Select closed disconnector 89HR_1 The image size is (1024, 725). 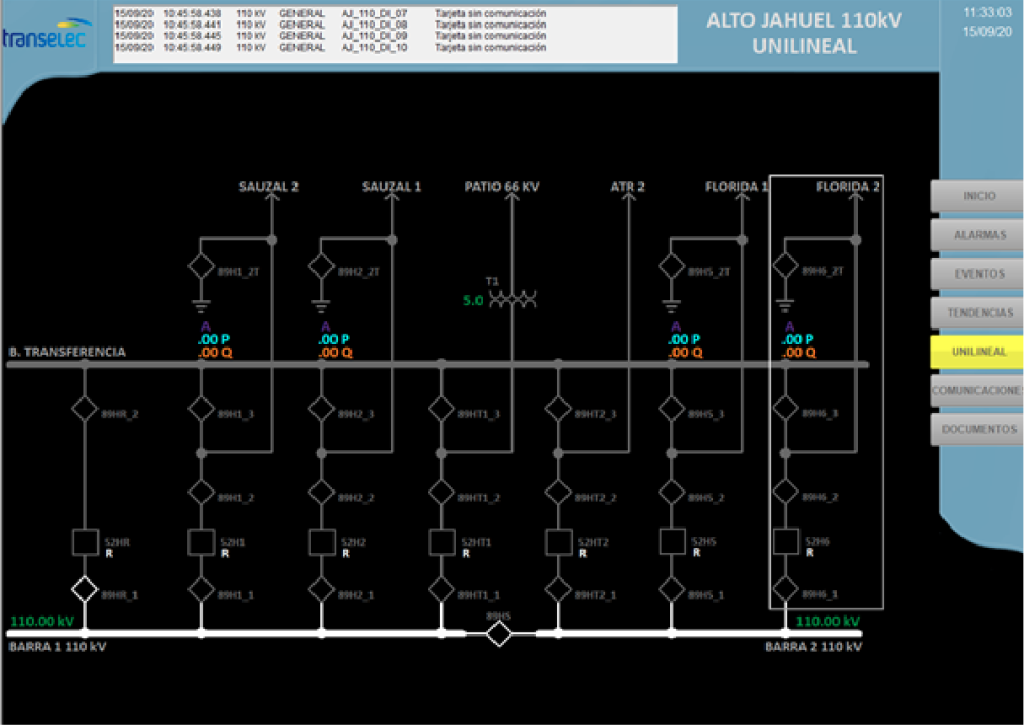(84, 589)
